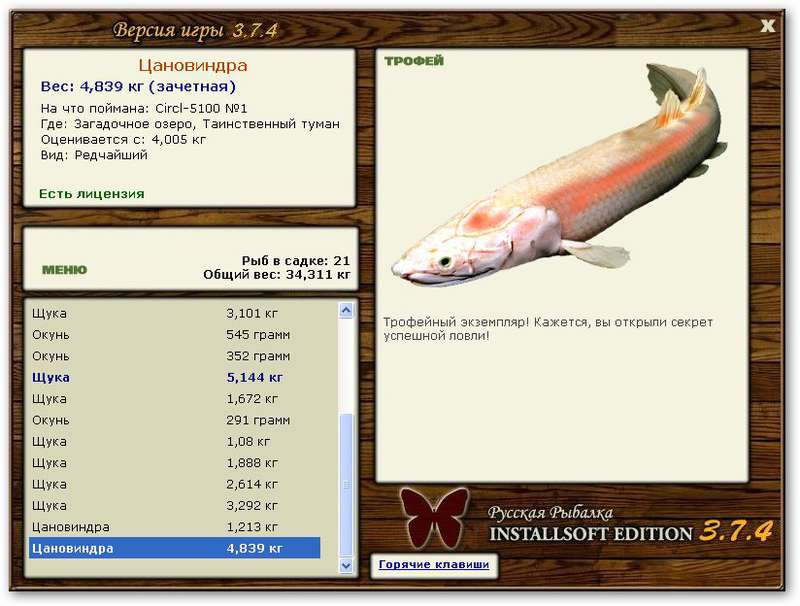Select the Окунь 352 грамм entry
The image size is (800, 606).
(174, 356)
